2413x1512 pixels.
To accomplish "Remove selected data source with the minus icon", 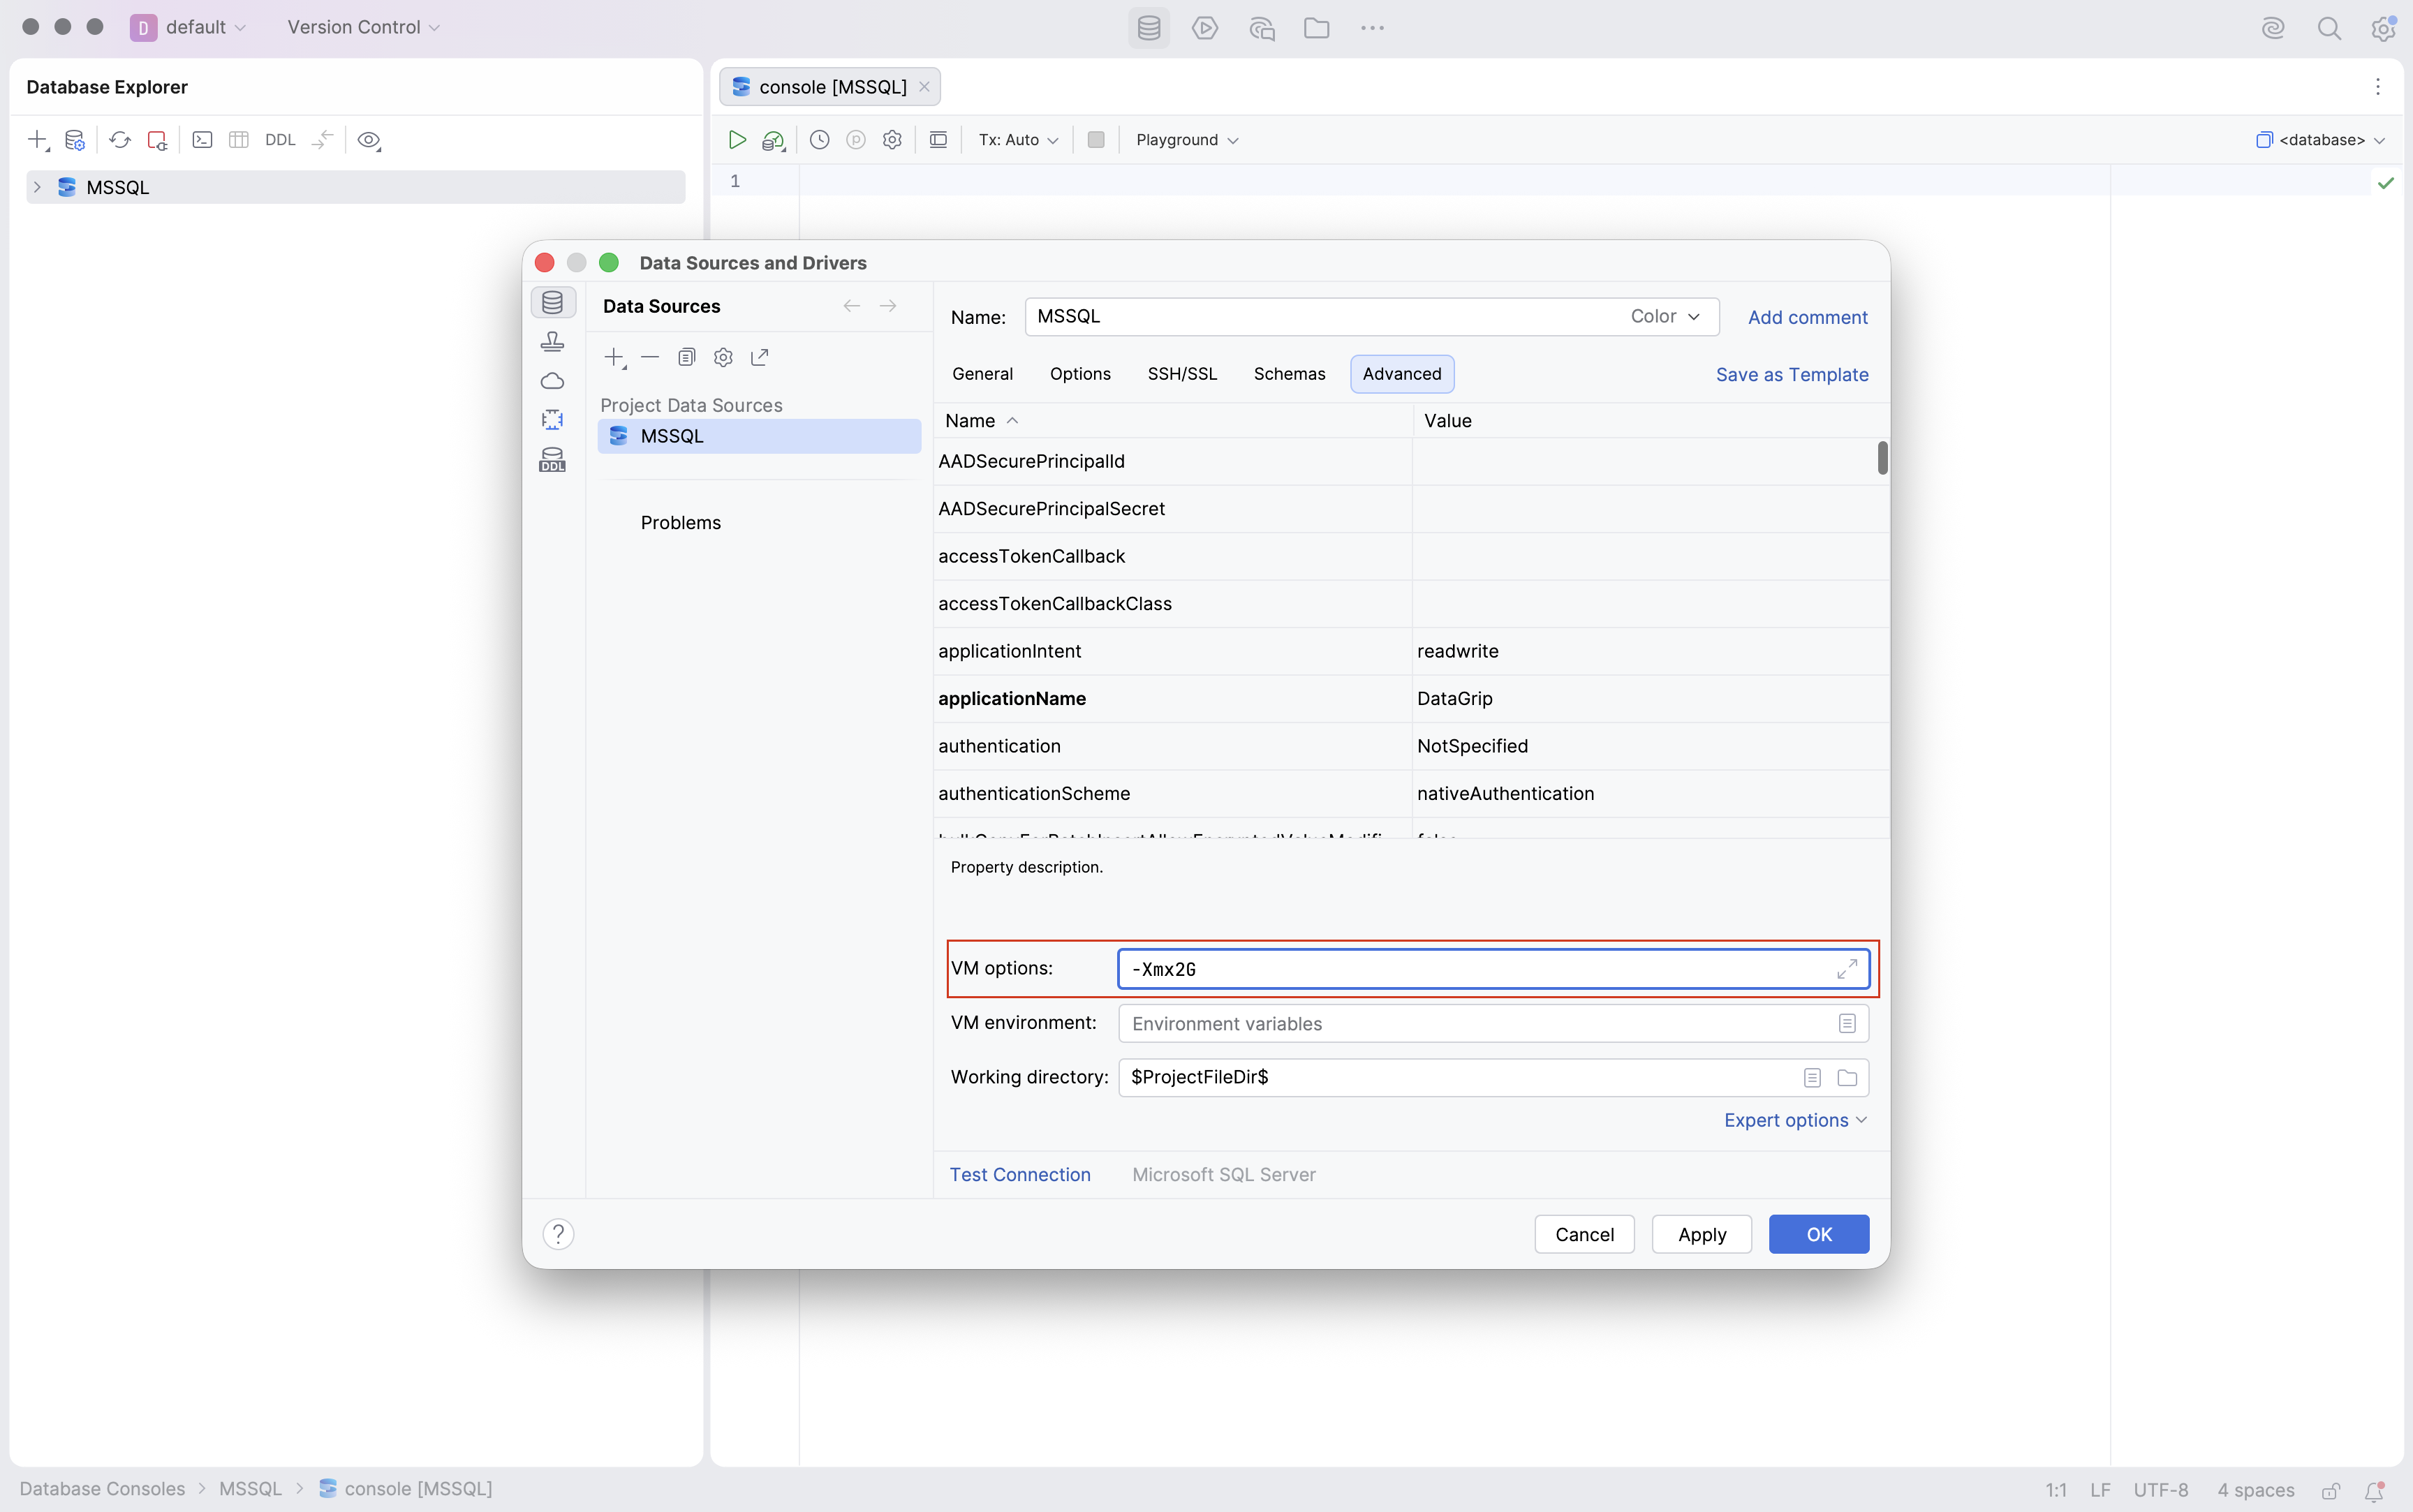I will [650, 357].
